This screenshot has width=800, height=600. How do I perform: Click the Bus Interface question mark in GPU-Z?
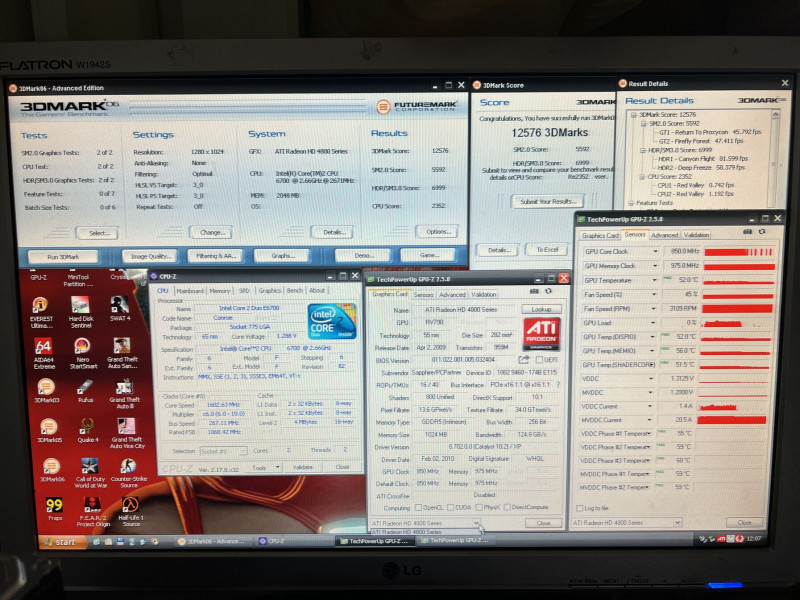click(x=558, y=384)
